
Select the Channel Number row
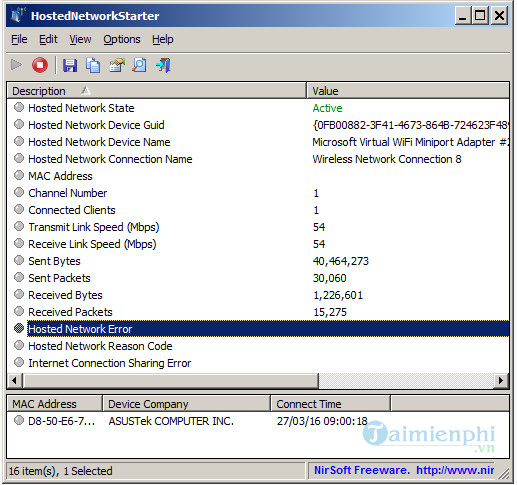pyautogui.click(x=258, y=193)
